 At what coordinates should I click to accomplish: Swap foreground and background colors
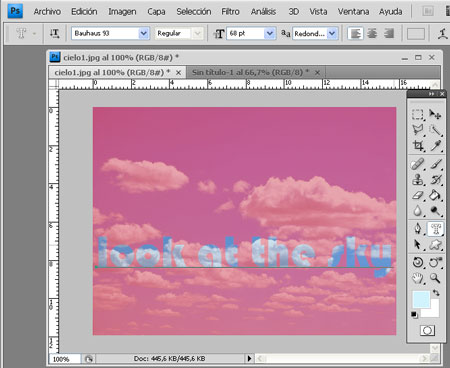point(436,293)
